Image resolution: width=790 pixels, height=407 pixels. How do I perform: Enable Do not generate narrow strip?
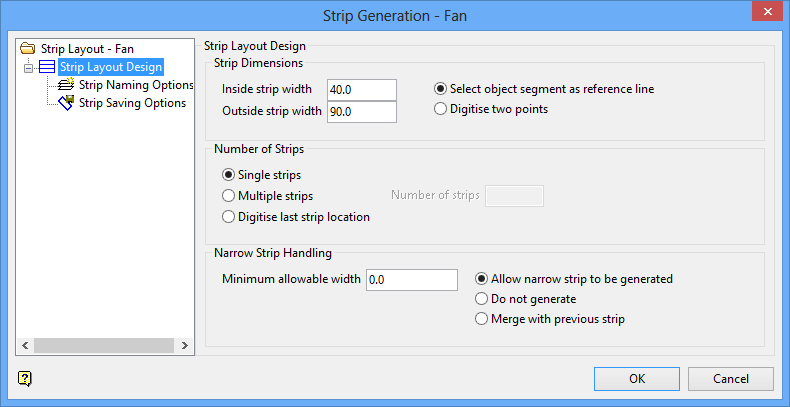pyautogui.click(x=482, y=299)
